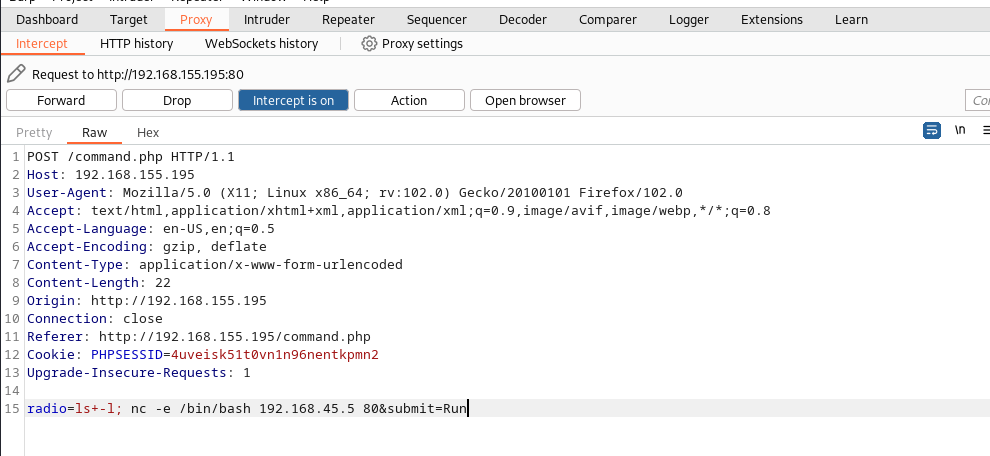Screen dimensions: 990x456
Task: Click the User-Agent header line
Action: click(355, 193)
